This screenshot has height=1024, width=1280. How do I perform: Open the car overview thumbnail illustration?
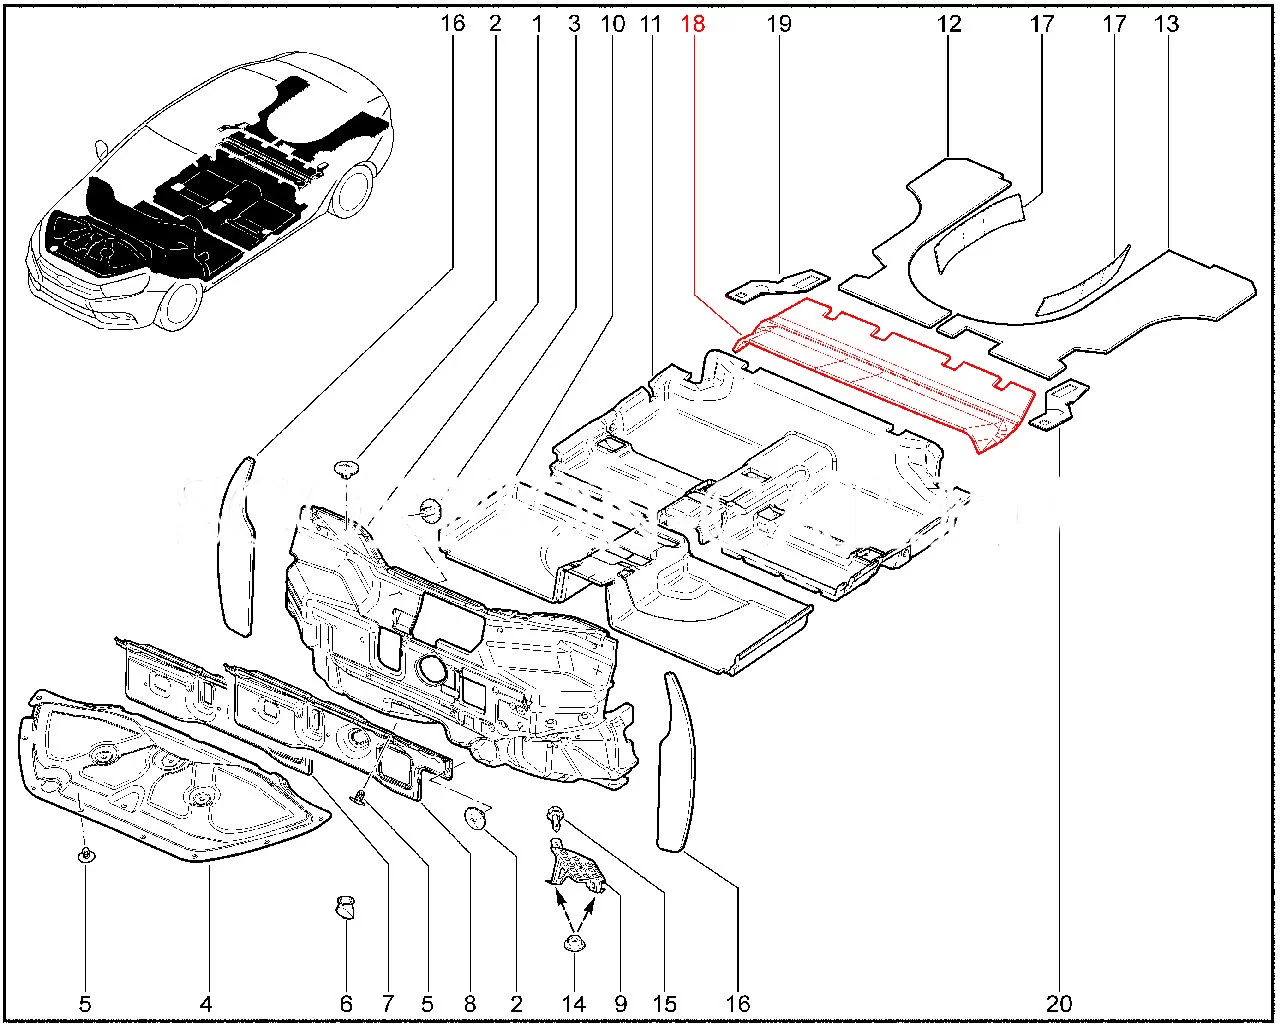(210, 190)
